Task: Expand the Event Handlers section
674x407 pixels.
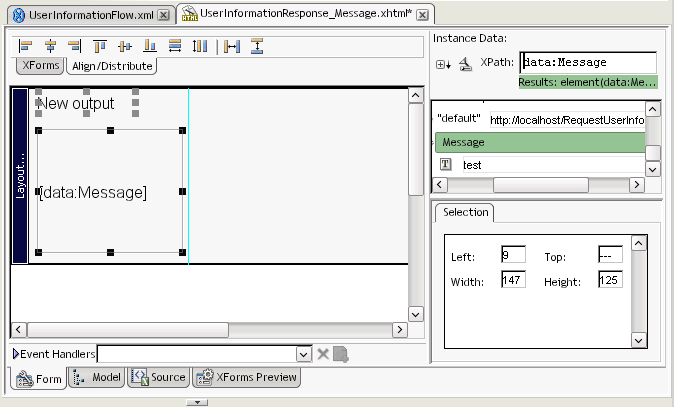Action: point(16,354)
